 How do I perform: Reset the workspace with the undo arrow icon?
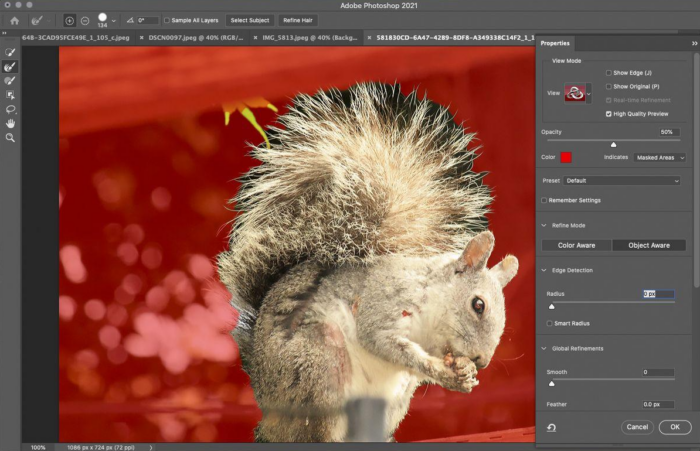552,428
